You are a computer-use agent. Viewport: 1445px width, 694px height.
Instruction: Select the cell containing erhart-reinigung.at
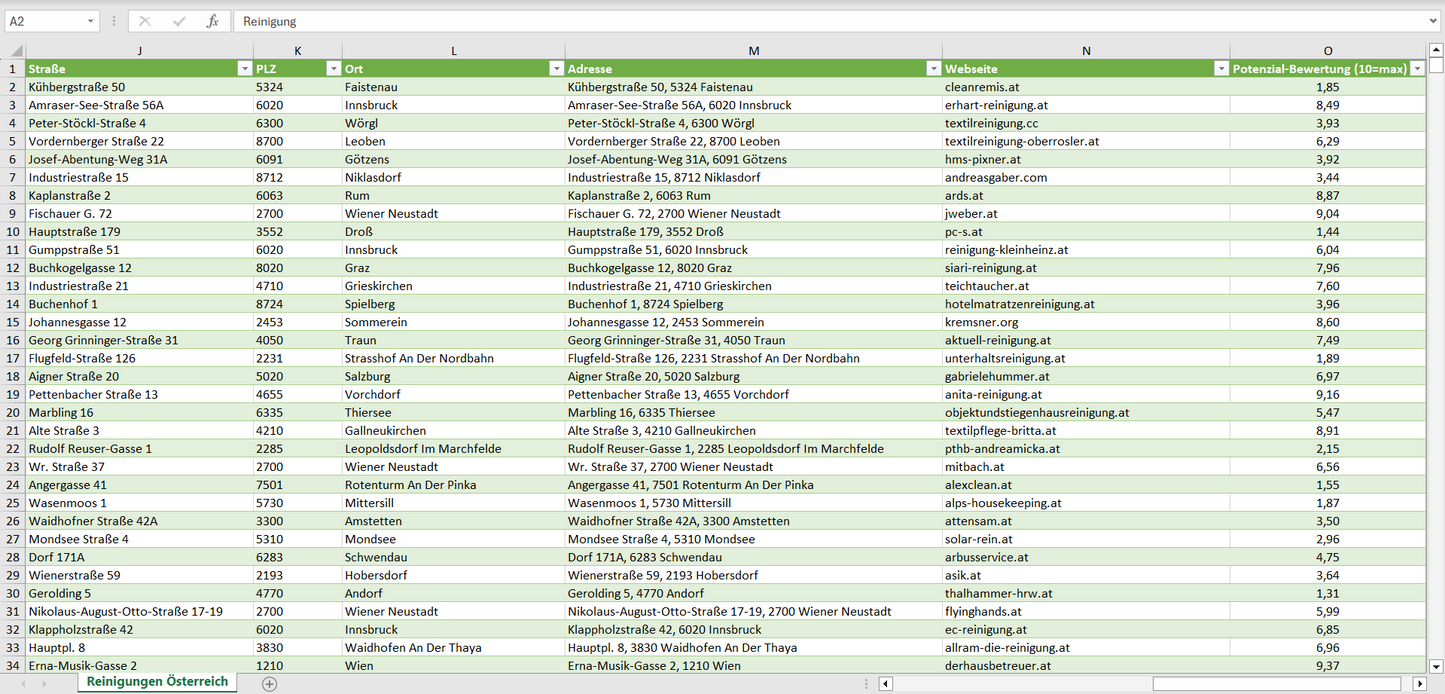tap(1085, 105)
